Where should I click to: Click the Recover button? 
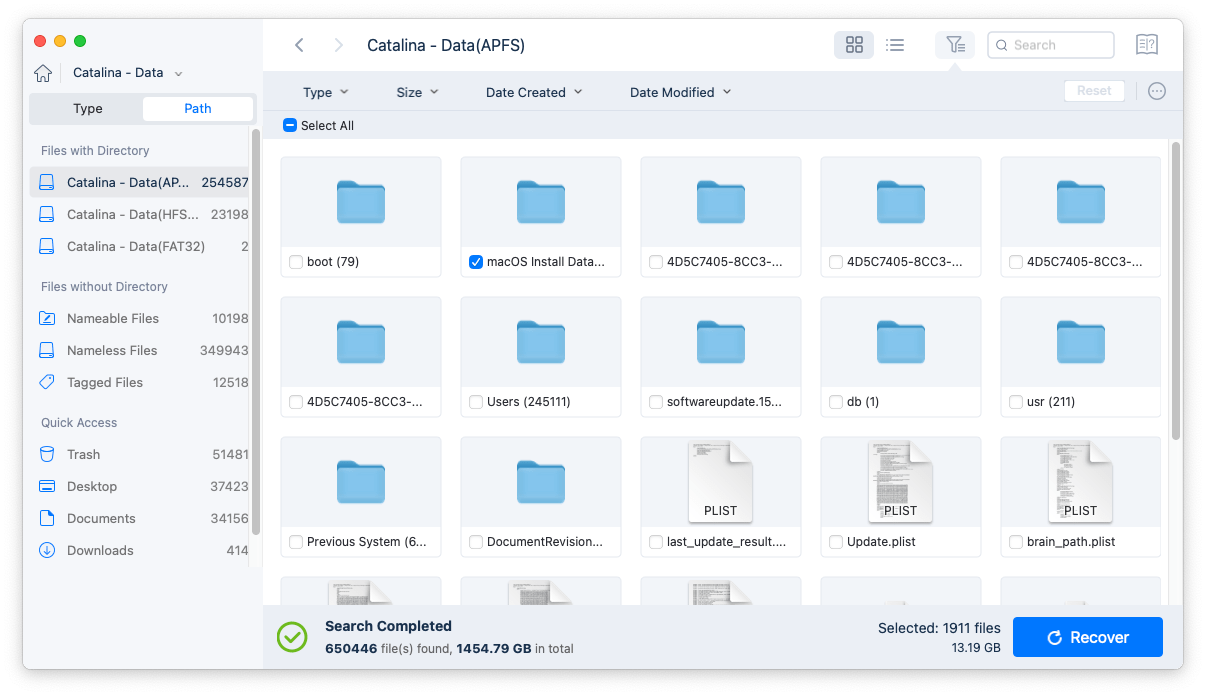coord(1087,637)
